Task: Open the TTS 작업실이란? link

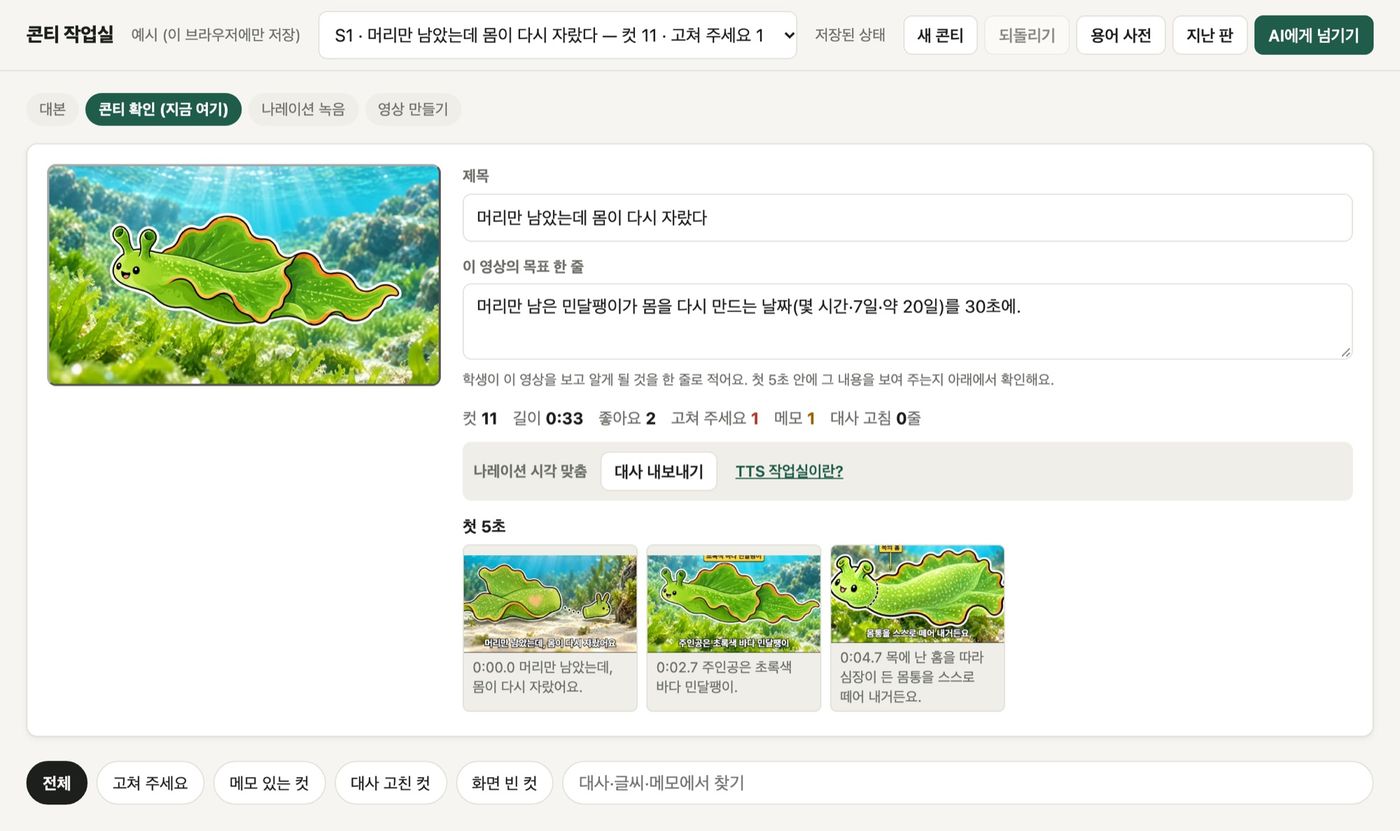Action: [789, 471]
